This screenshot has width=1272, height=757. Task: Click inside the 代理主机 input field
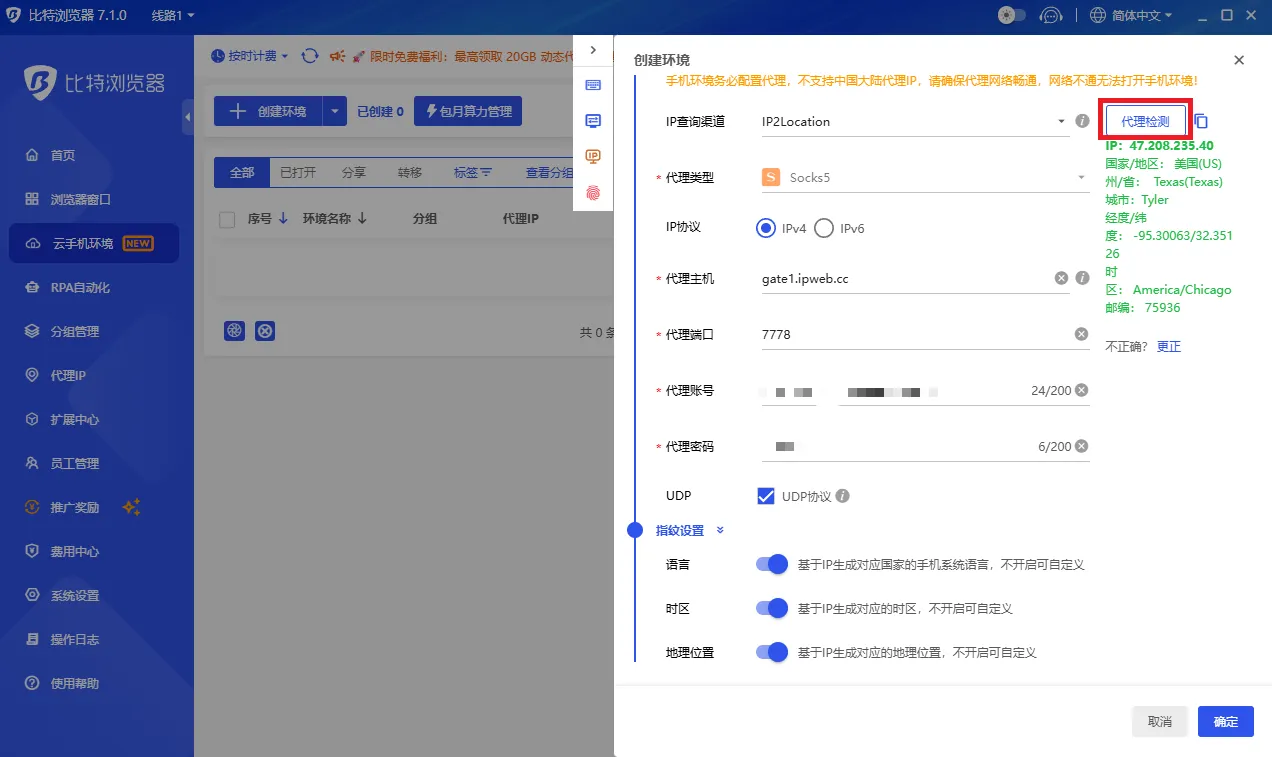pos(900,278)
